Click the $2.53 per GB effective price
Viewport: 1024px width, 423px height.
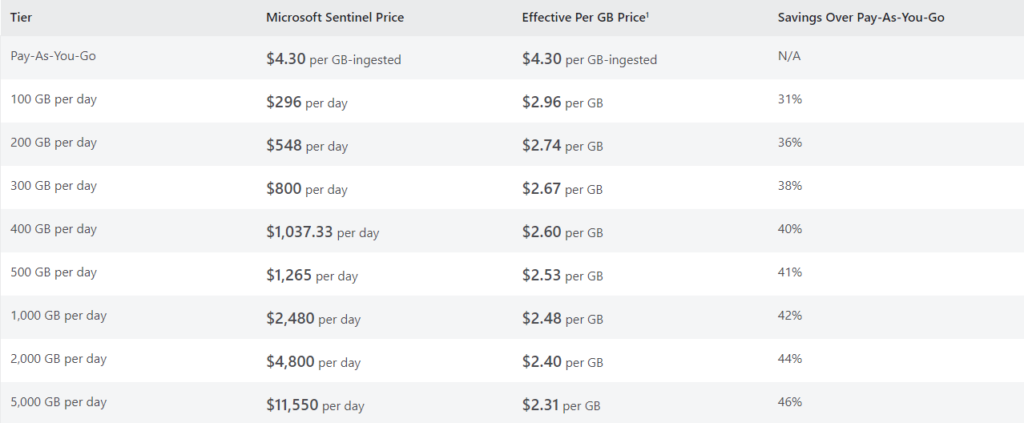click(x=562, y=275)
